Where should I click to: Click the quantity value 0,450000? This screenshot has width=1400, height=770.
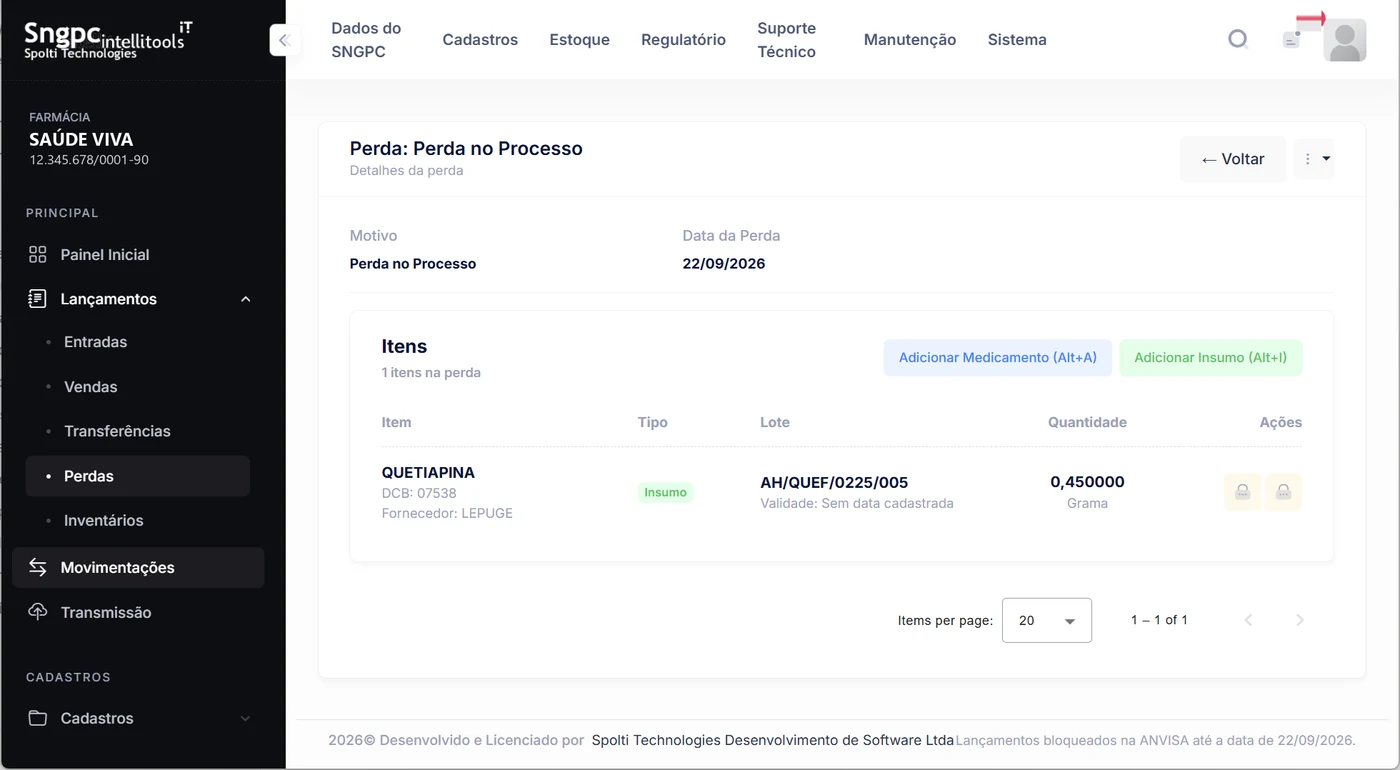pyautogui.click(x=1087, y=482)
